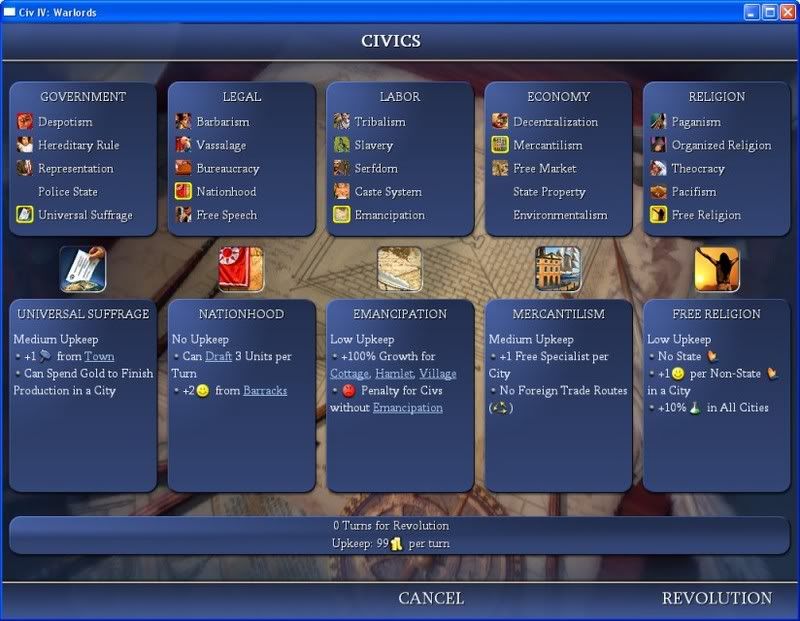The image size is (800, 621).
Task: Click the Paganism icon
Action: [x=658, y=121]
